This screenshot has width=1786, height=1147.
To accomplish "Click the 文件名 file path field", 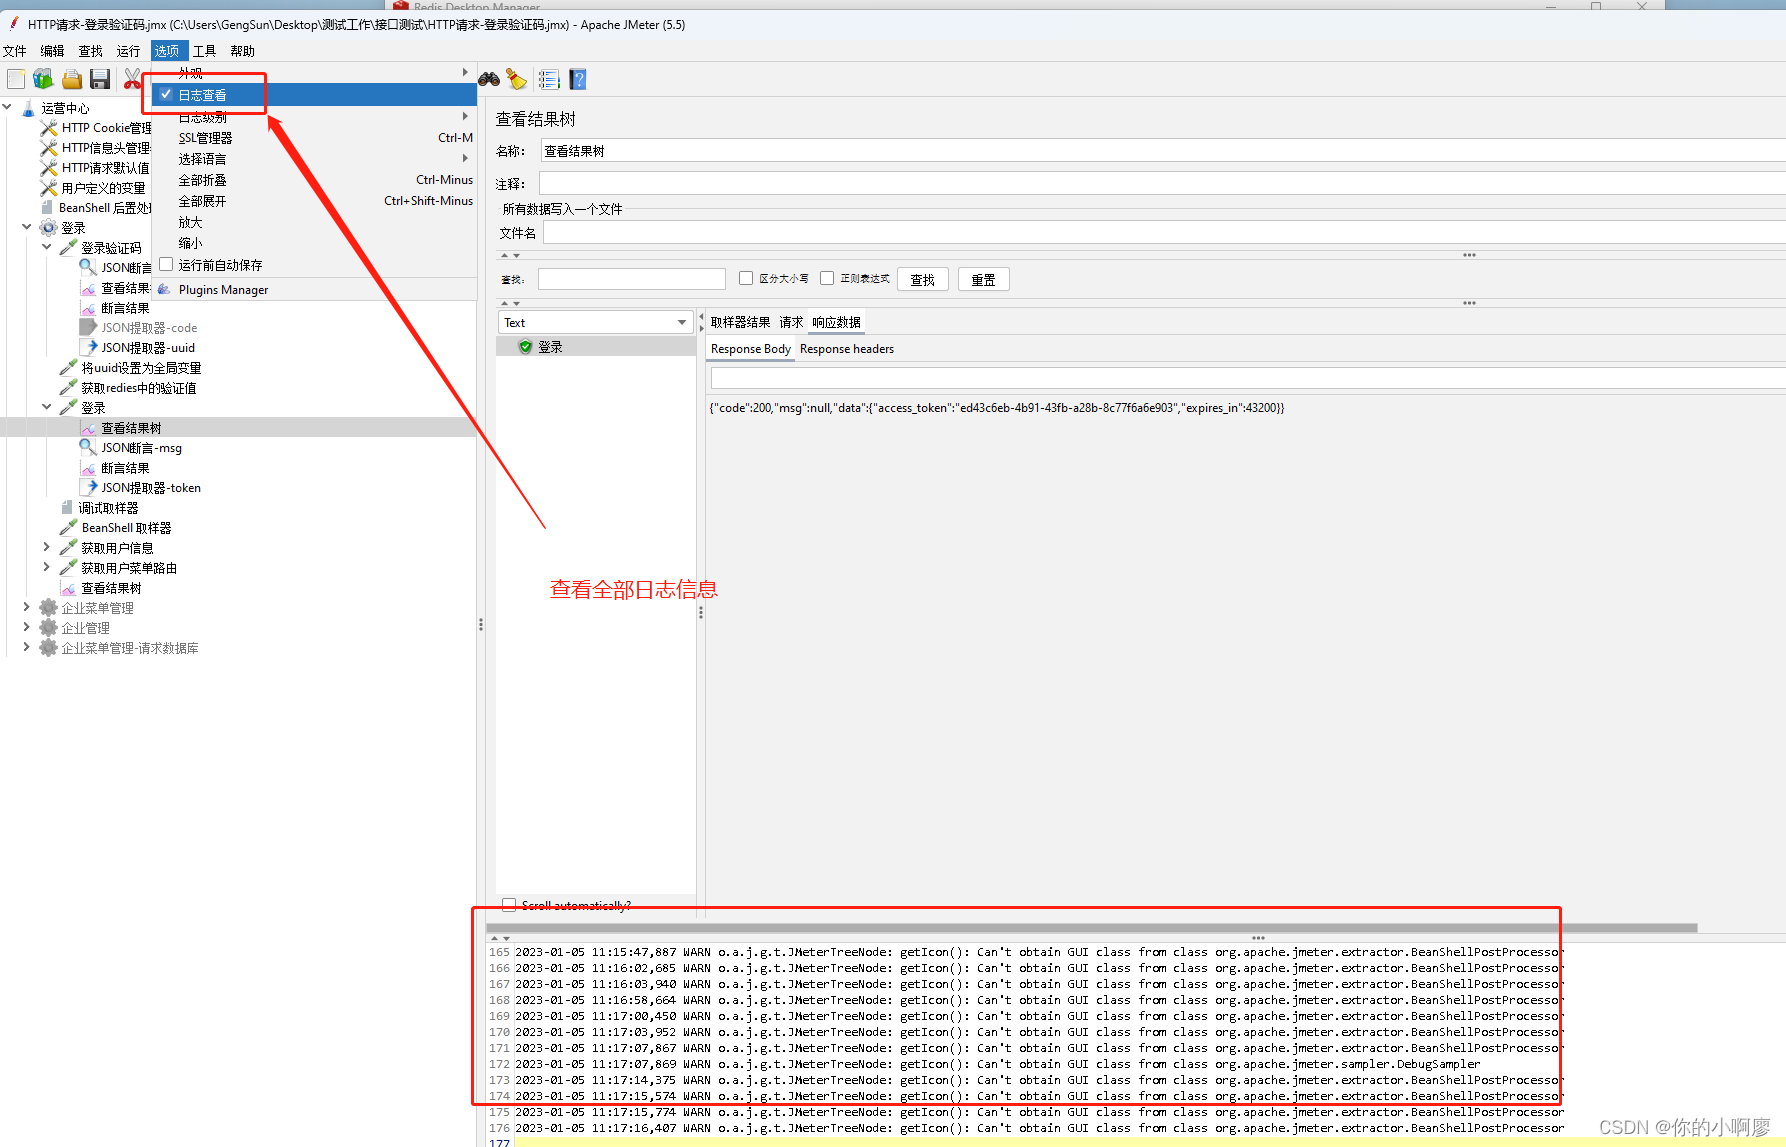I will pyautogui.click(x=1164, y=233).
